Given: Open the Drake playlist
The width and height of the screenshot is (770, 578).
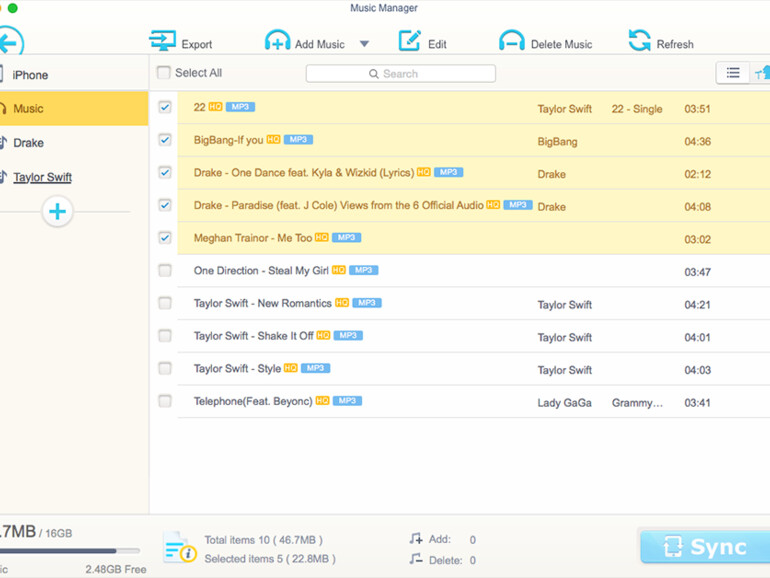Looking at the screenshot, I should point(28,143).
